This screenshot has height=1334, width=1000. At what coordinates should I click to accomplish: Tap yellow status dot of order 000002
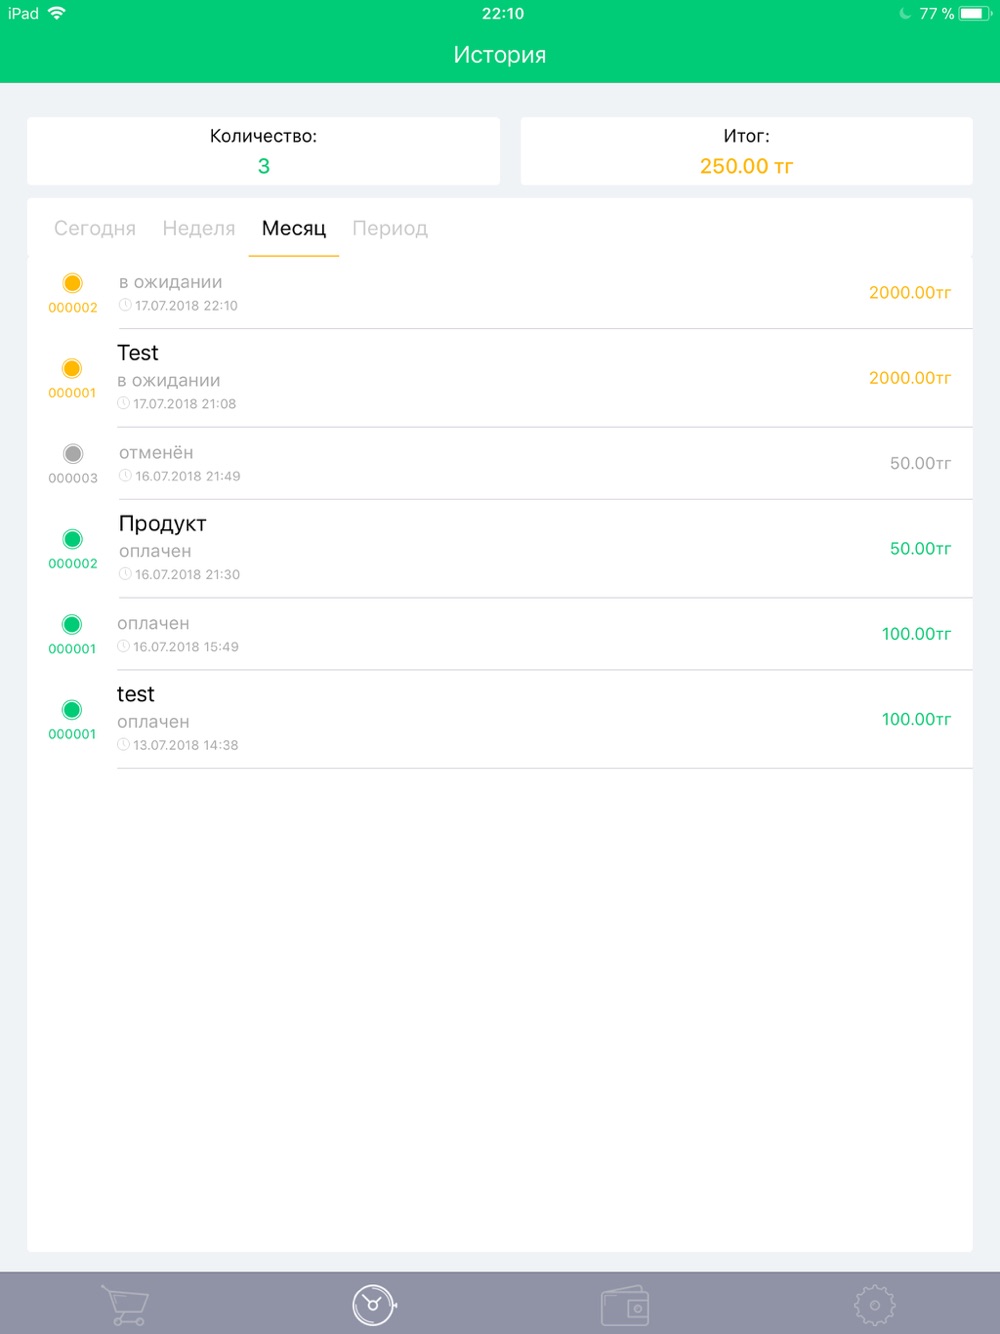[72, 283]
